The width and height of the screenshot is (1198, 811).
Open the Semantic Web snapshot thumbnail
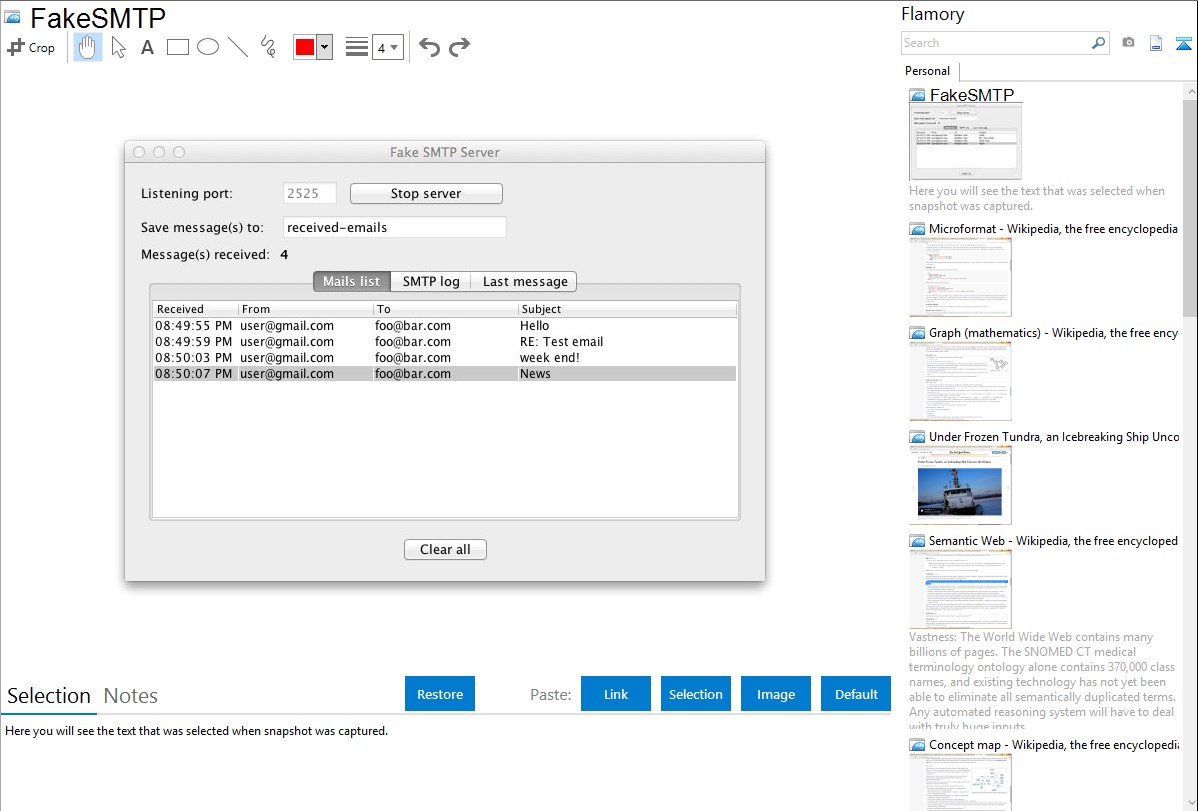[x=960, y=589]
